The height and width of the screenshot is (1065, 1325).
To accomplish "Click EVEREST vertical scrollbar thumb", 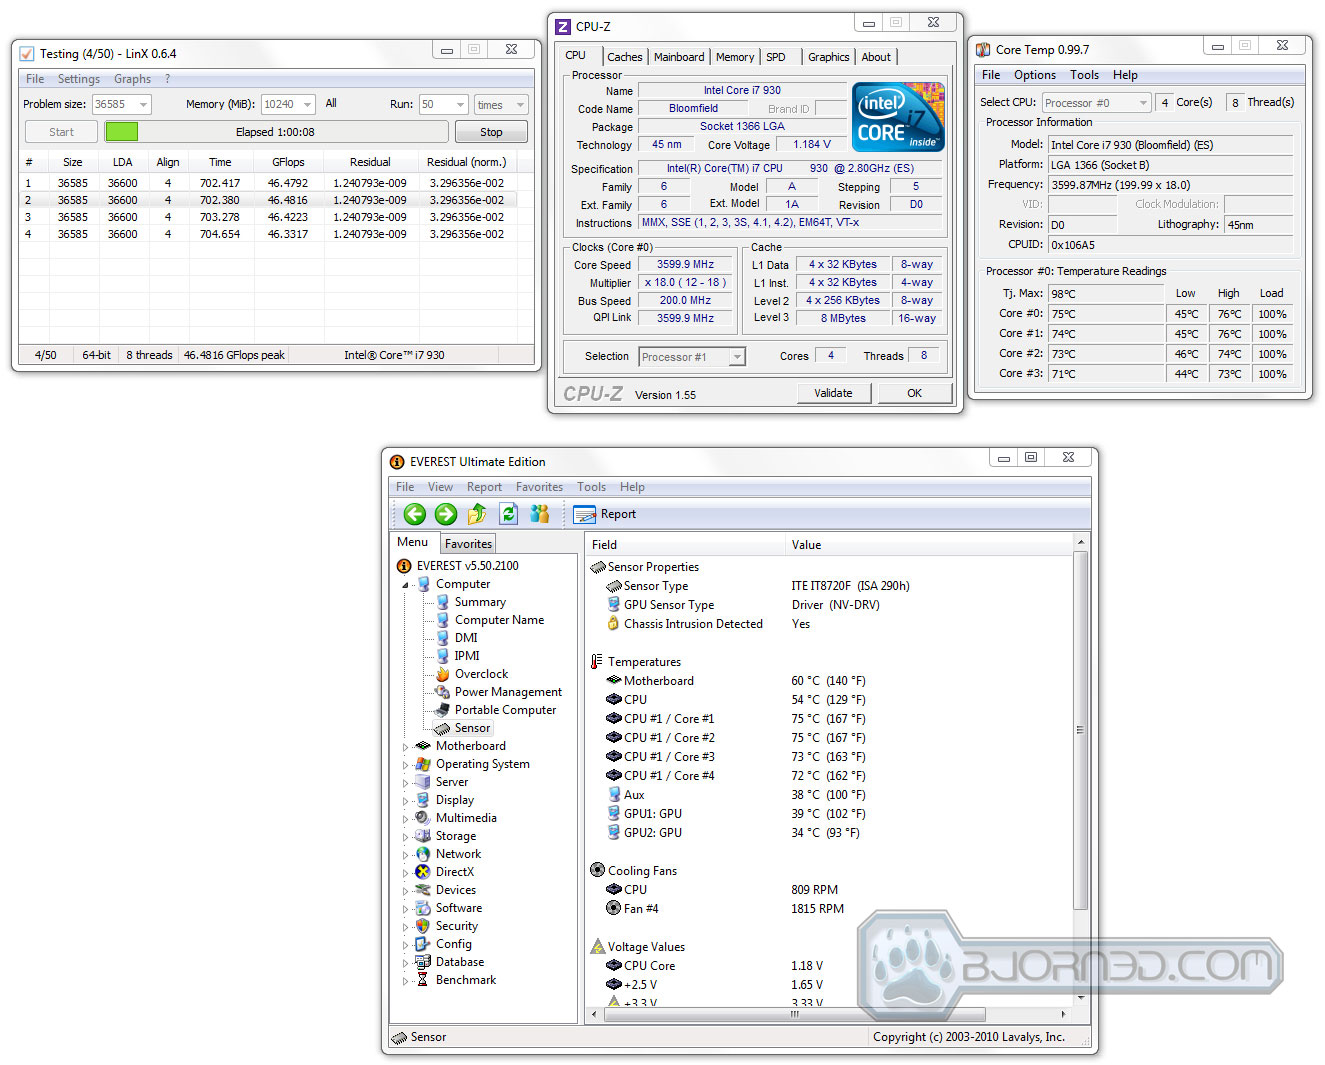I will 1080,730.
